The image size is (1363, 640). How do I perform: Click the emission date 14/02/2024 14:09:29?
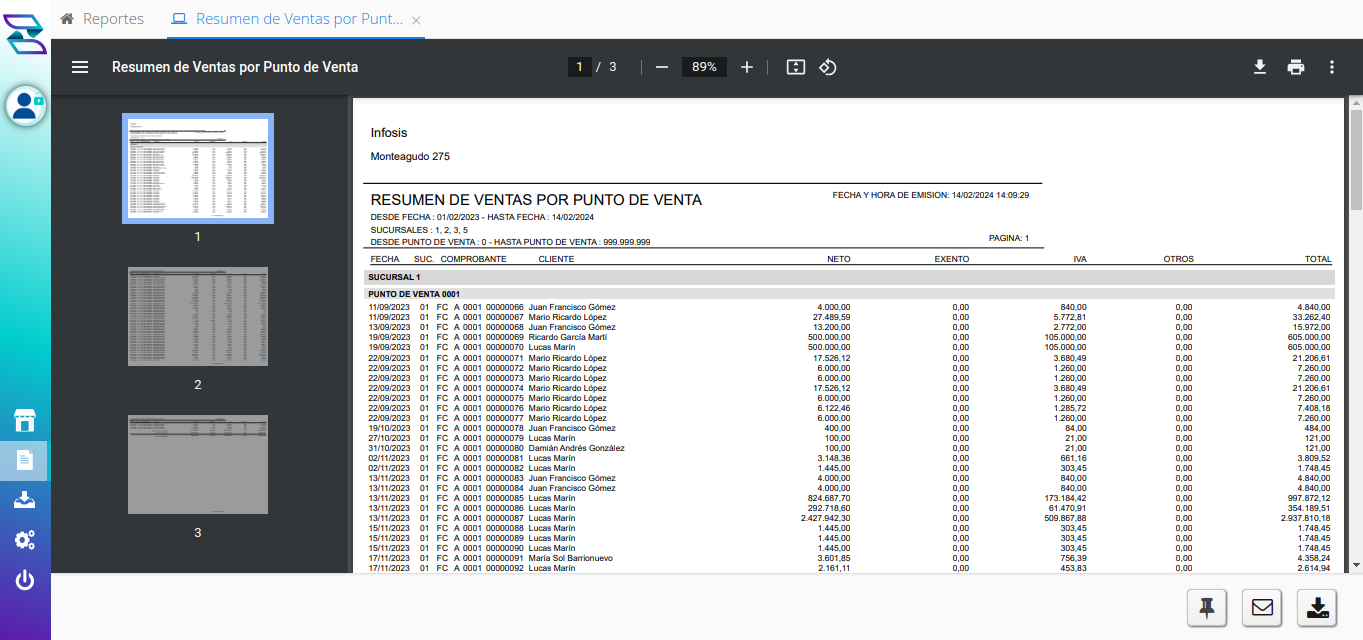pyautogui.click(x=990, y=195)
